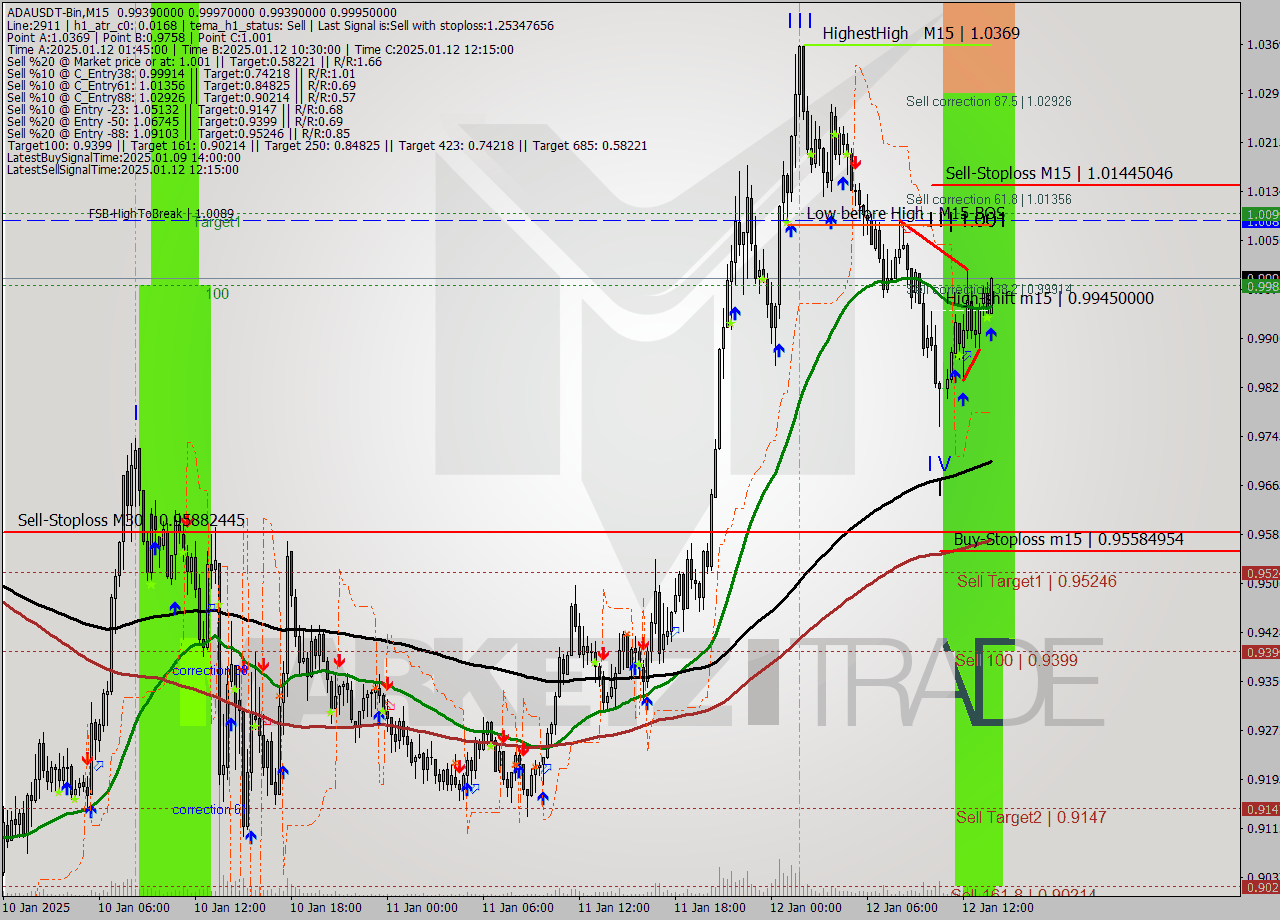Click the 'Sell %10 @ C_Entry61: 1.01356' row
The width and height of the screenshot is (1280, 920).
(x=181, y=86)
